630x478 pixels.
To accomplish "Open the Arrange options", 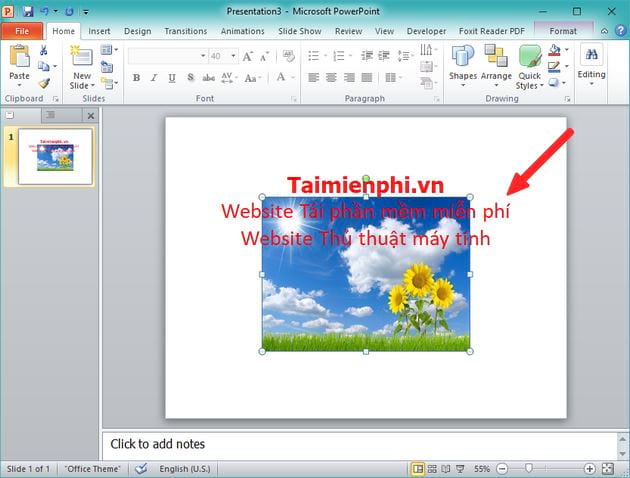I will point(496,66).
